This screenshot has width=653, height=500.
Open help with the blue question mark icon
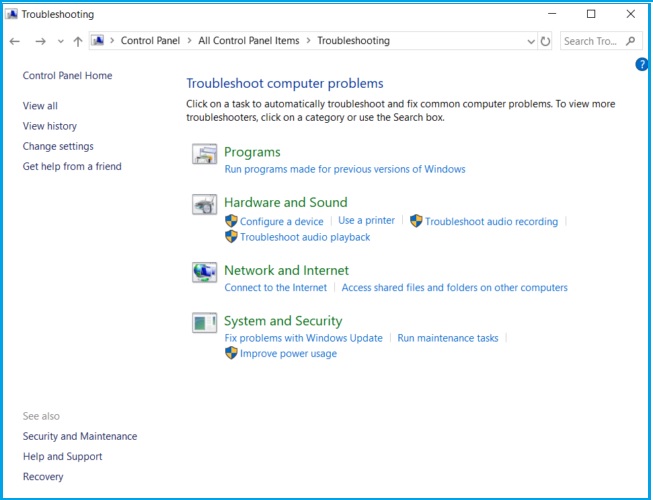(x=642, y=65)
